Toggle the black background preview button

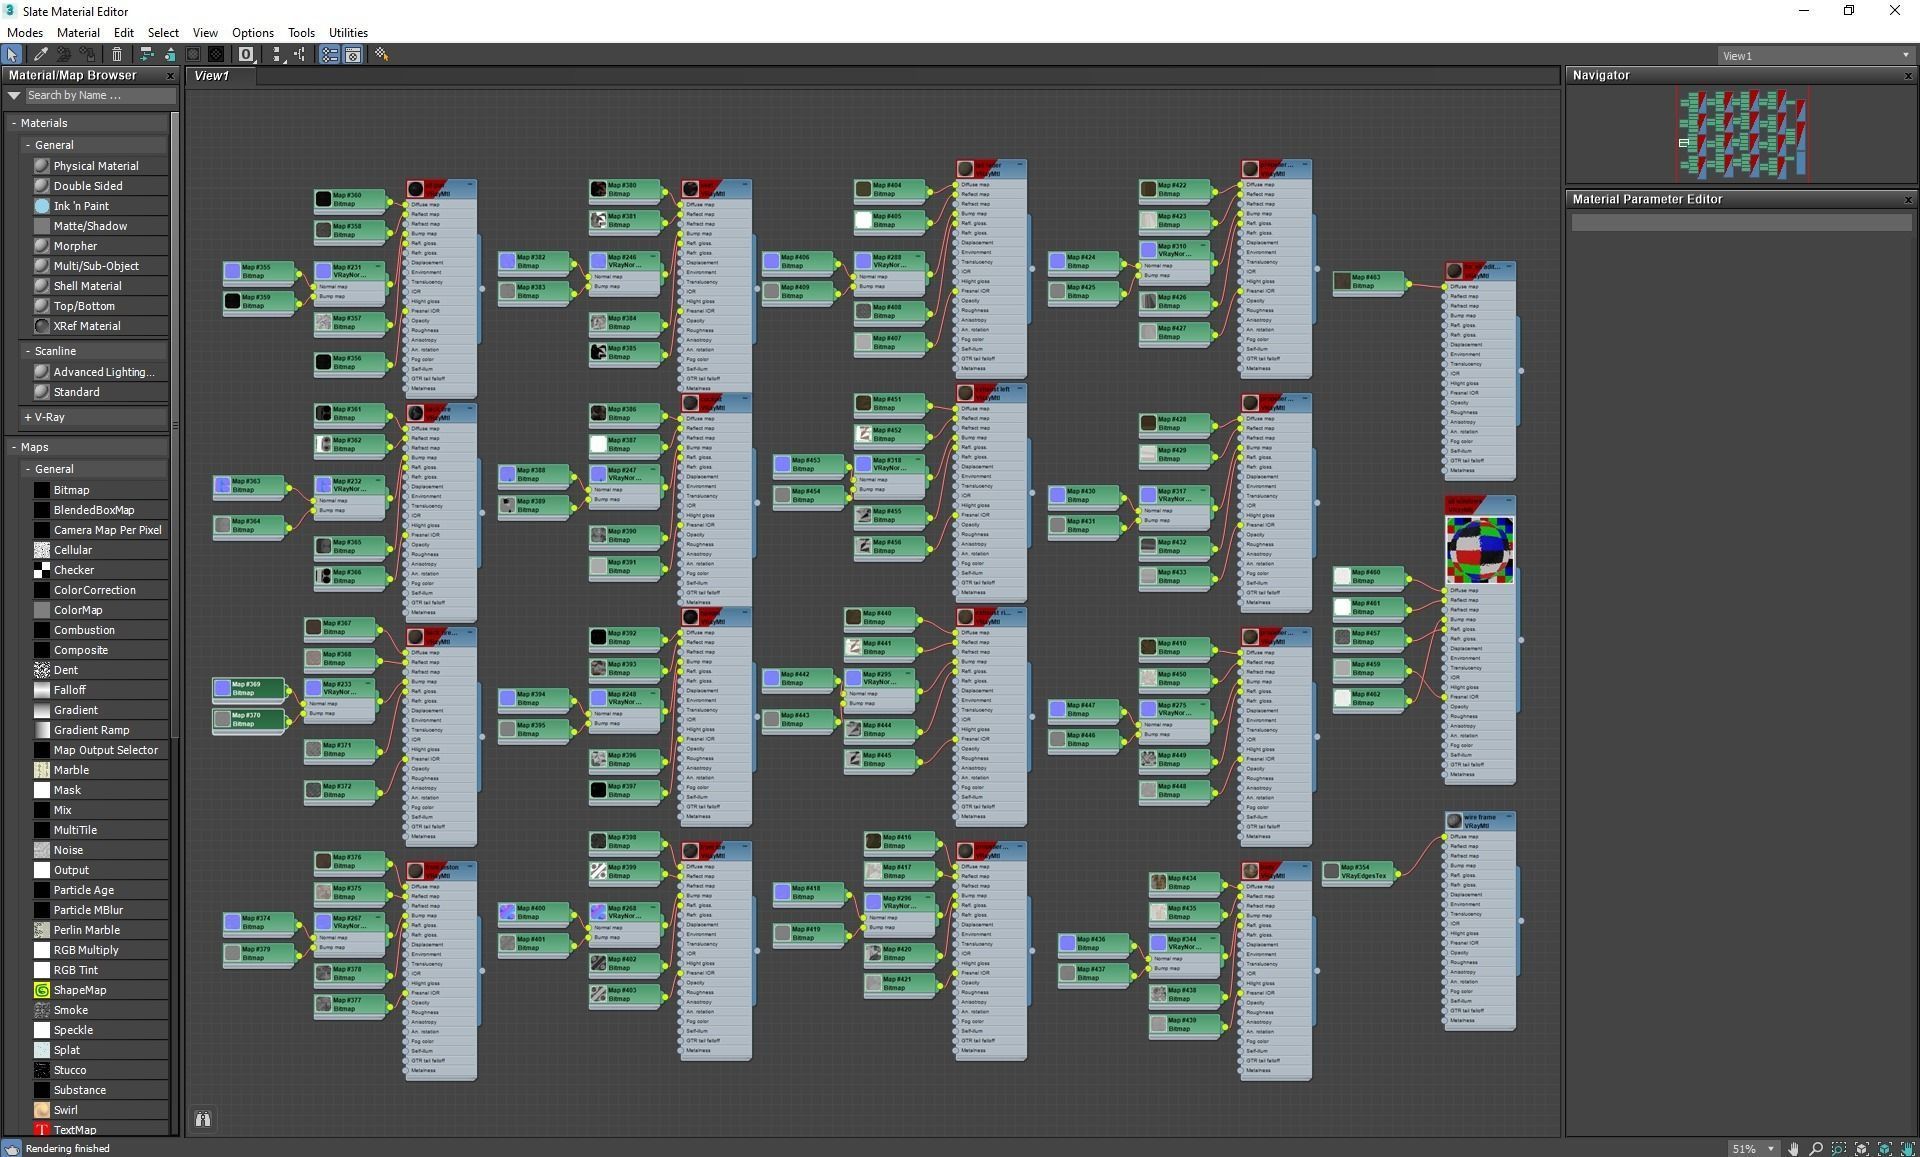(216, 55)
